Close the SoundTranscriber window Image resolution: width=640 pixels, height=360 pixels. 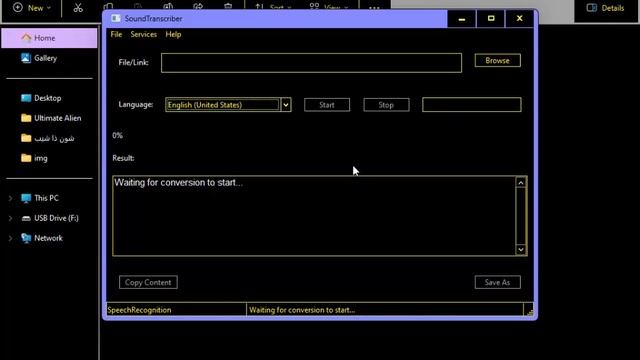click(x=520, y=19)
